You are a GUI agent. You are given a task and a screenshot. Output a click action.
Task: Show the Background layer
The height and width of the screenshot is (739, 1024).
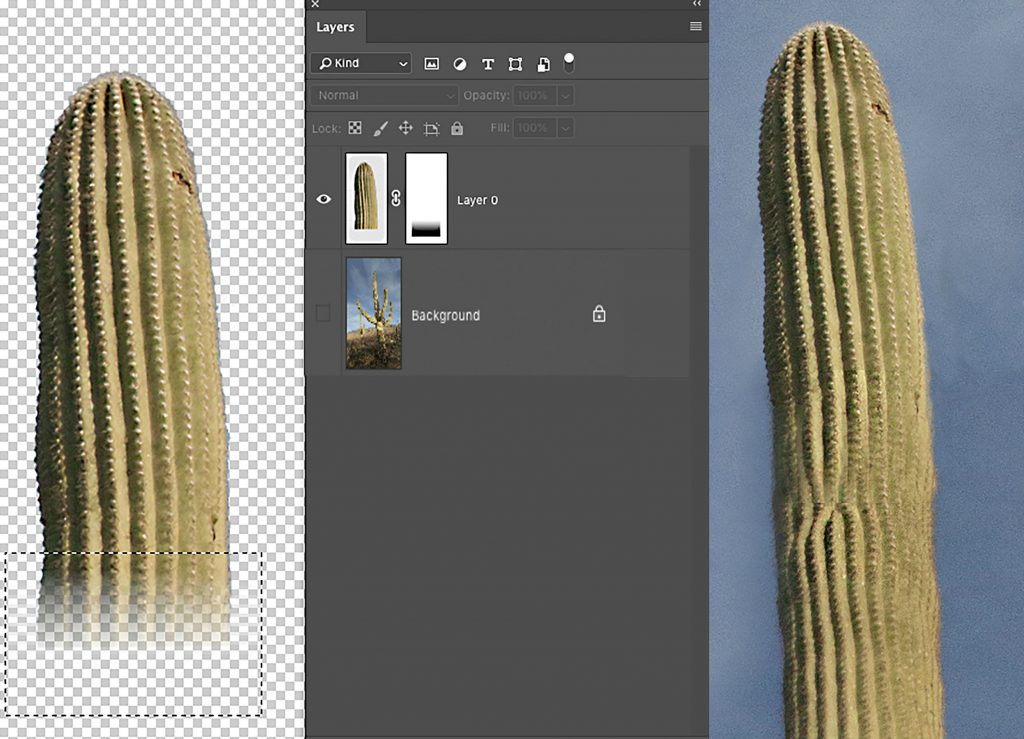coord(323,313)
